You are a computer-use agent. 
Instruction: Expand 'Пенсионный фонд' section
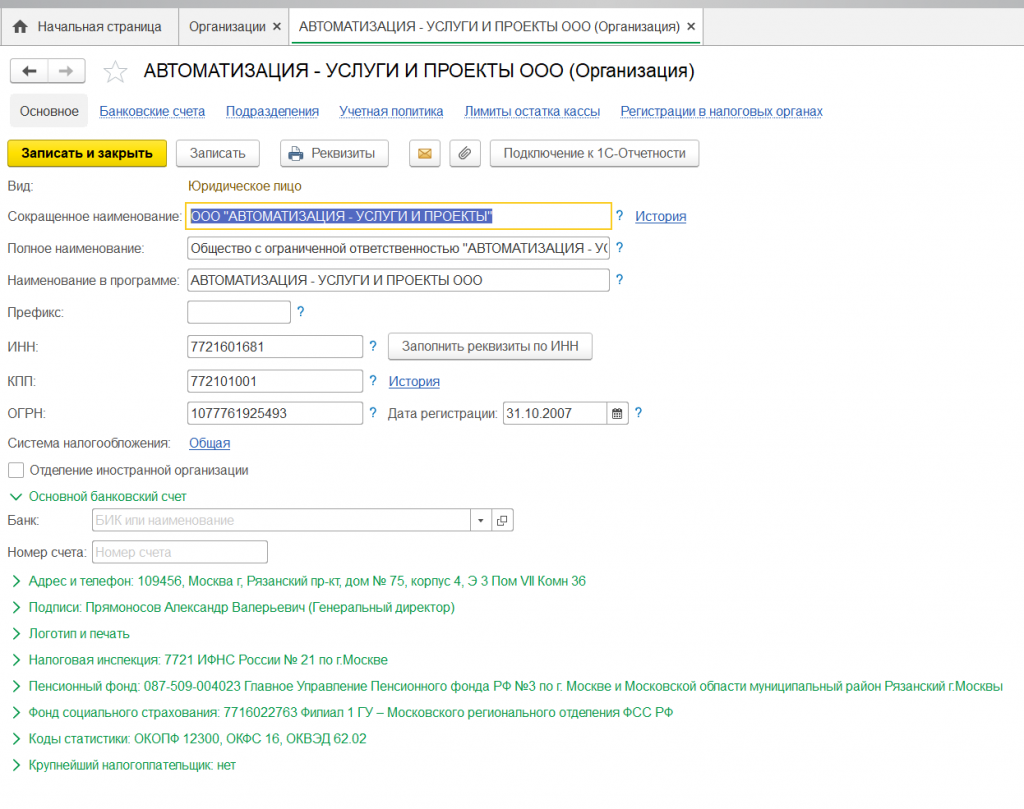[16, 686]
